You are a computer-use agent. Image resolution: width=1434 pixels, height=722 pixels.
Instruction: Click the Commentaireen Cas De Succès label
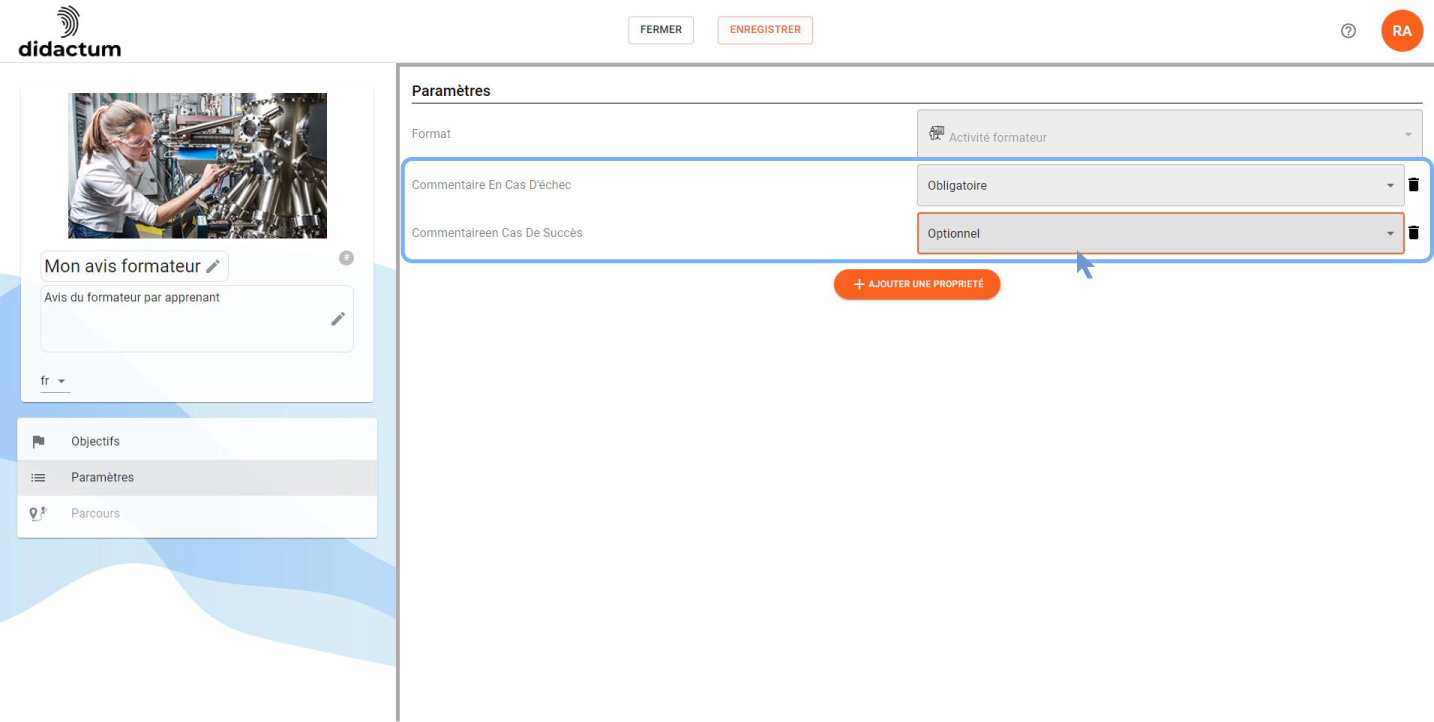[x=497, y=233]
